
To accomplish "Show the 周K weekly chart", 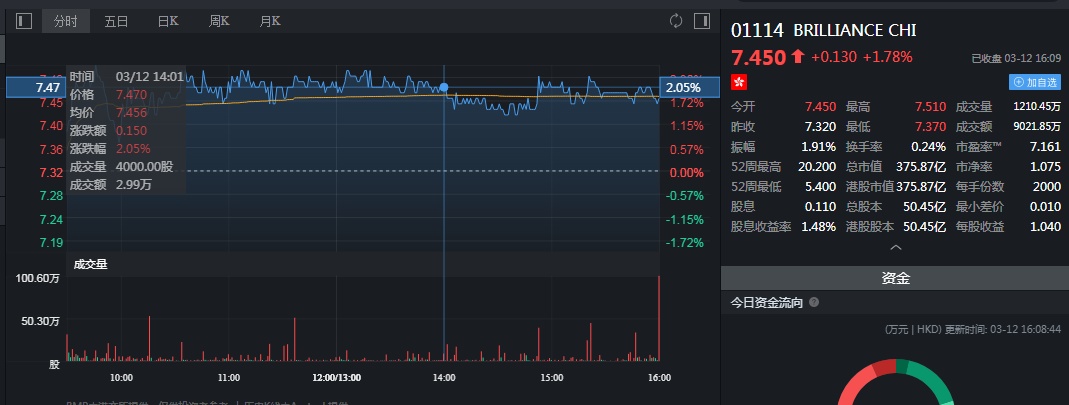I will click(x=219, y=21).
